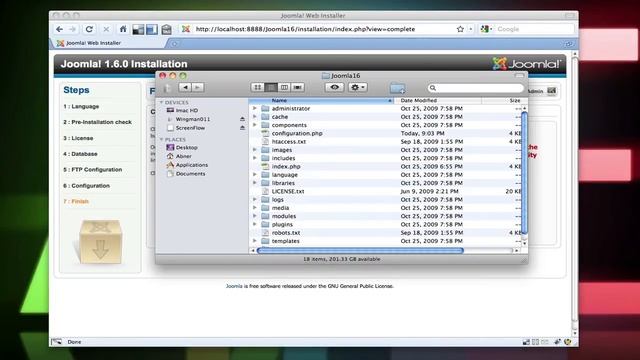
Task: Select the modules folder row
Action: click(x=385, y=216)
